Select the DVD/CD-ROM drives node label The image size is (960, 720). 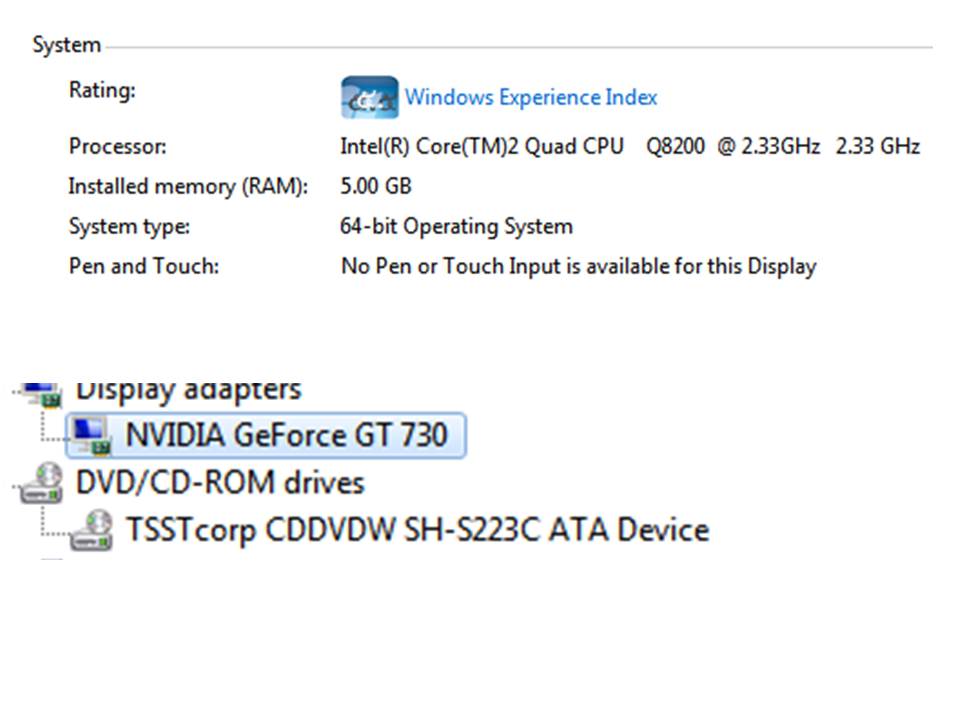coord(220,482)
